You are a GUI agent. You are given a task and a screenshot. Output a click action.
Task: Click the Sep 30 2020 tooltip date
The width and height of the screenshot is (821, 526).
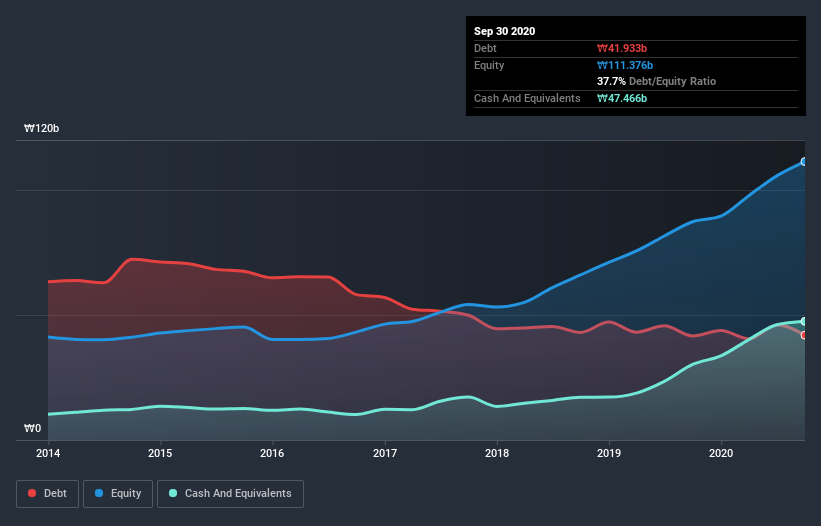tap(504, 31)
